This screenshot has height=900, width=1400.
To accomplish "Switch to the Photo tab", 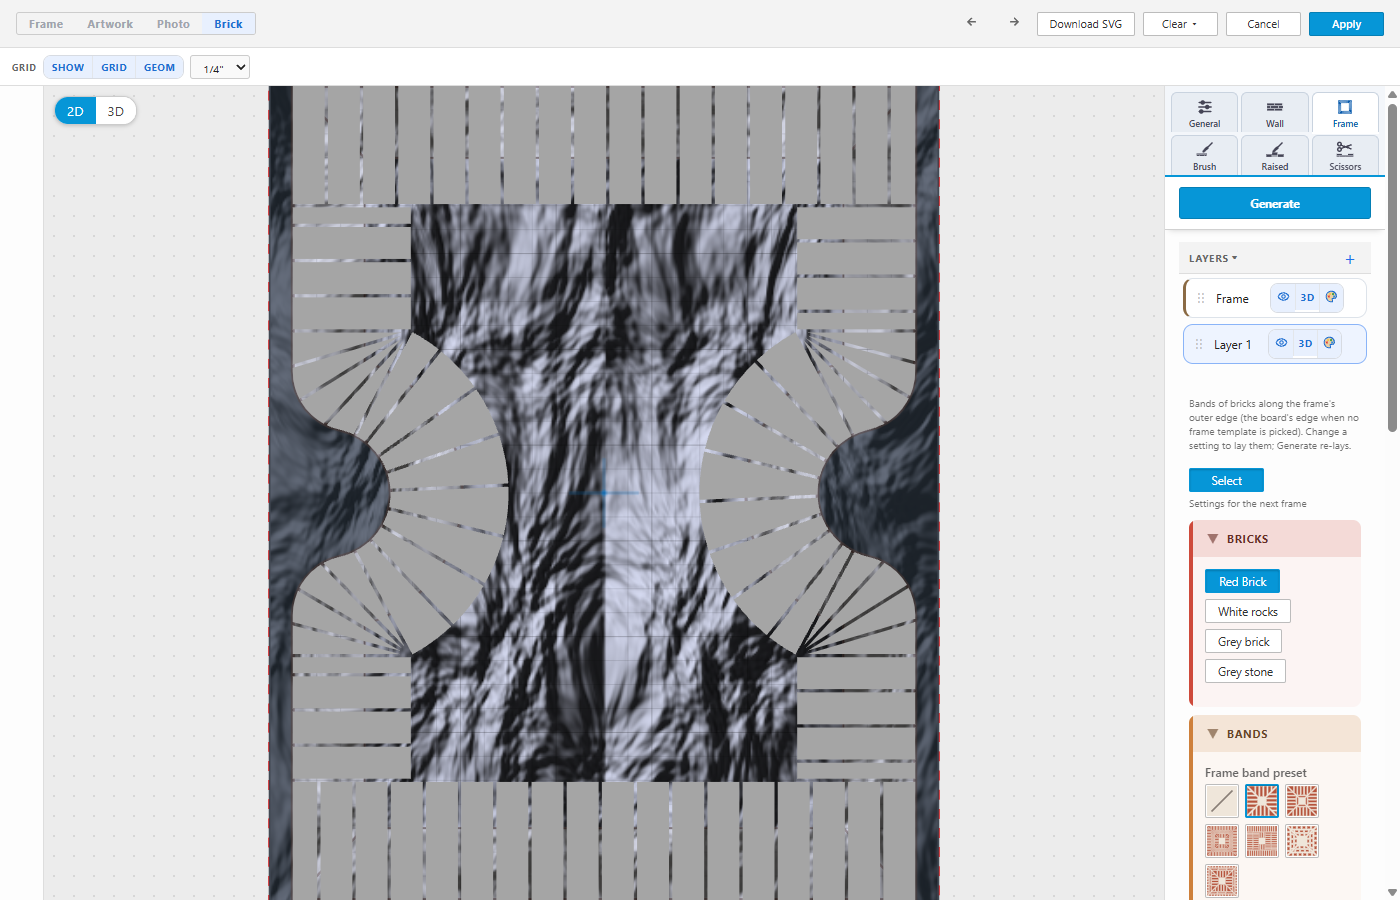I will pos(173,24).
